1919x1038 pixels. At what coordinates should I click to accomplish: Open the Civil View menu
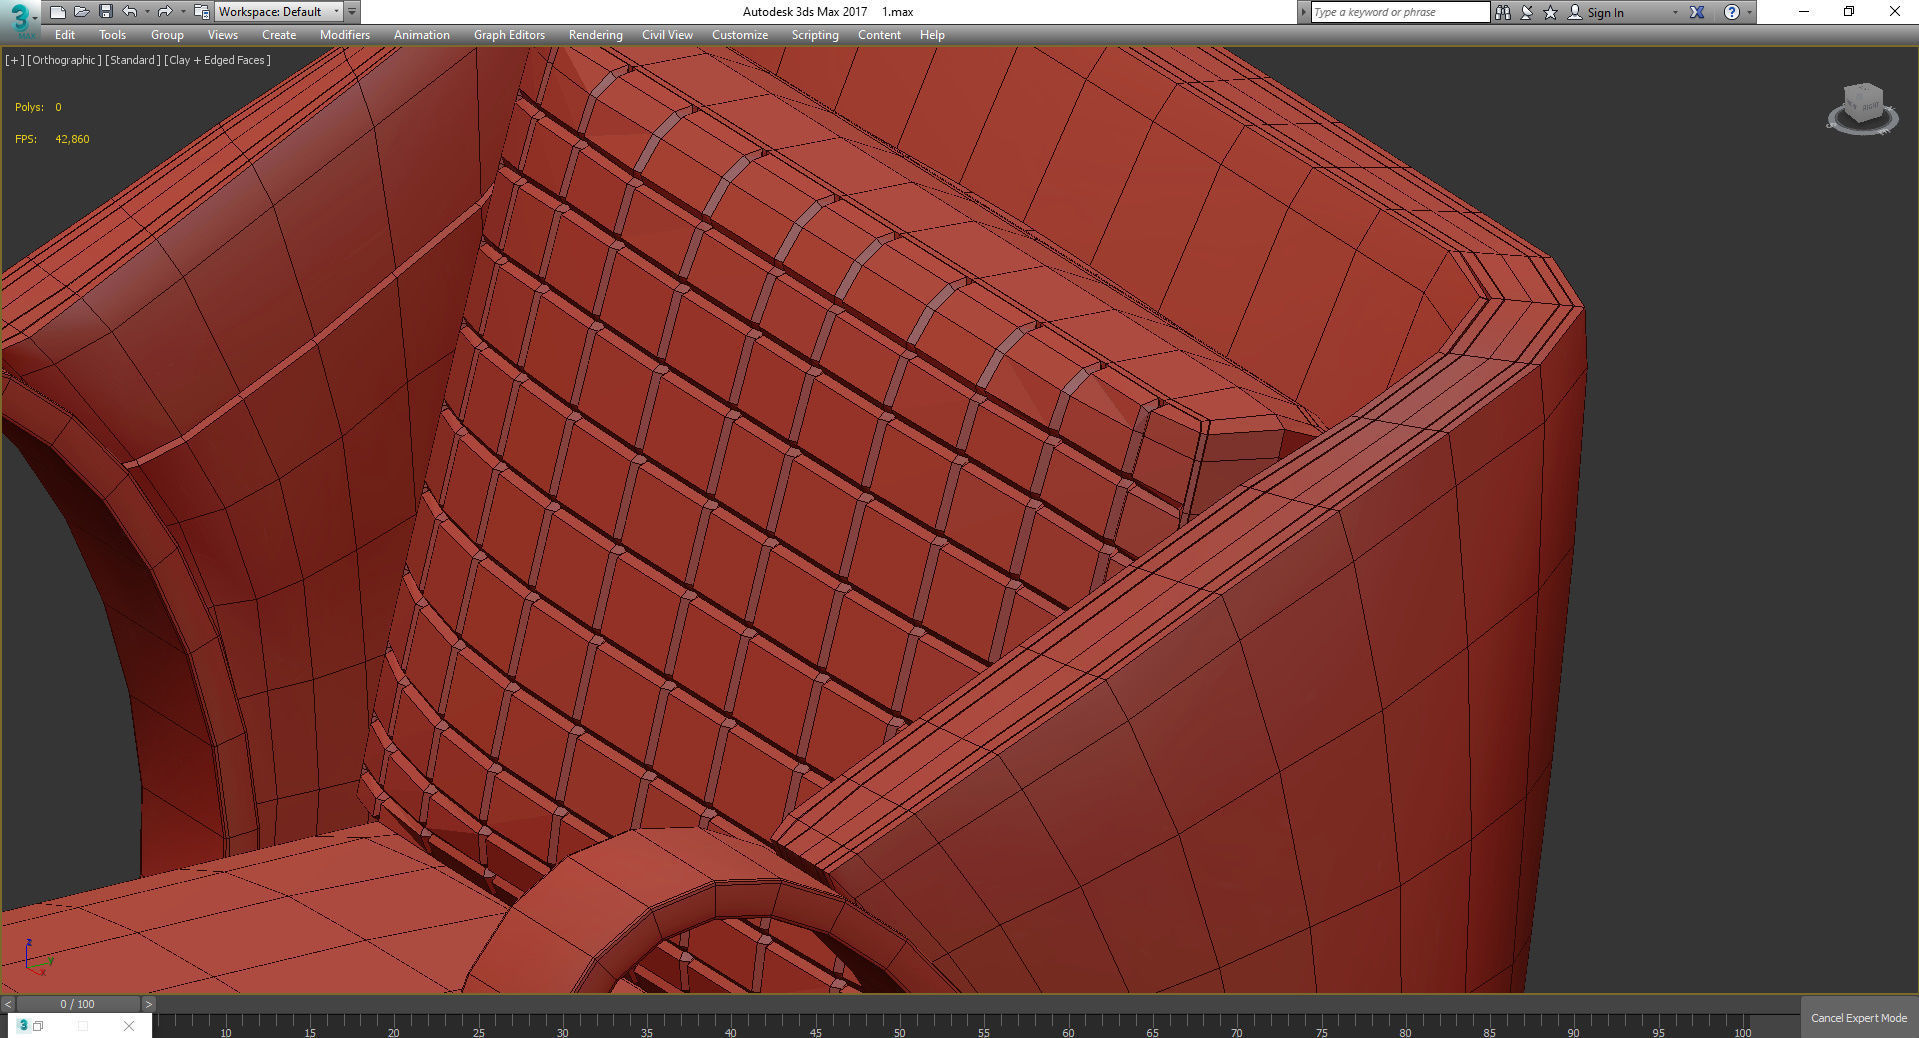667,35
